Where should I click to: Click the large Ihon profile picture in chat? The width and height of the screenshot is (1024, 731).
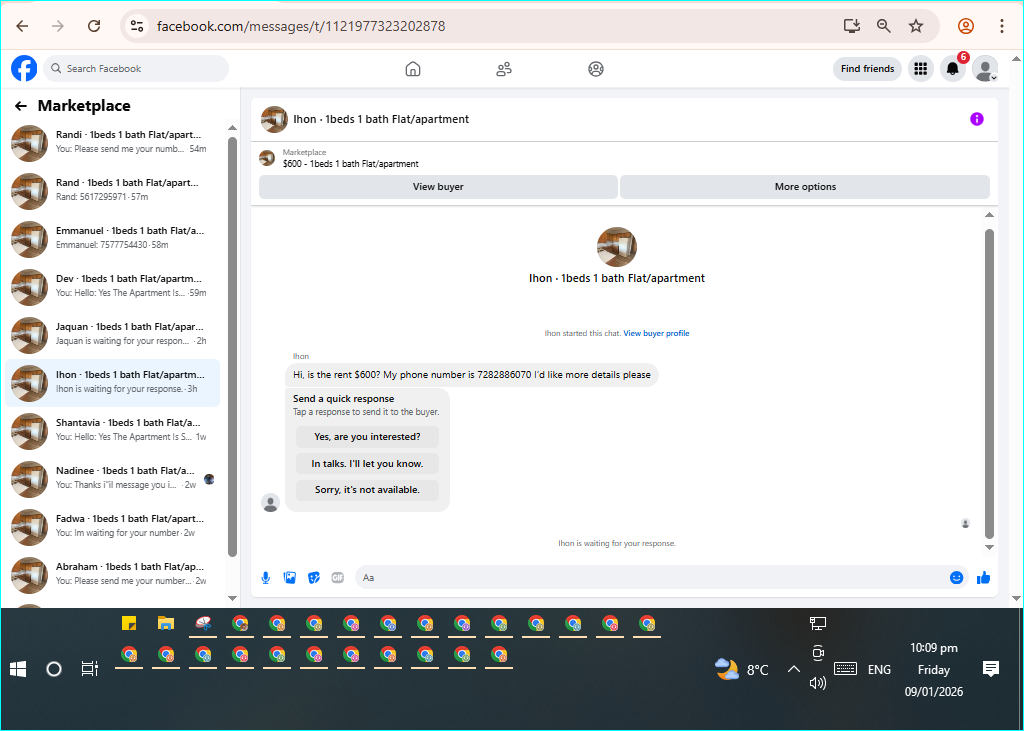click(616, 247)
